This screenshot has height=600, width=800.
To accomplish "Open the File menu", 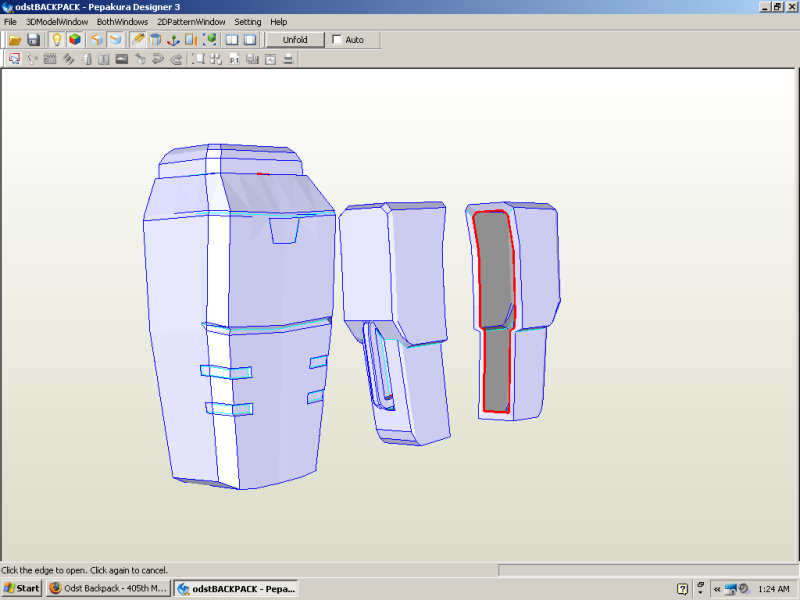I will [x=10, y=21].
